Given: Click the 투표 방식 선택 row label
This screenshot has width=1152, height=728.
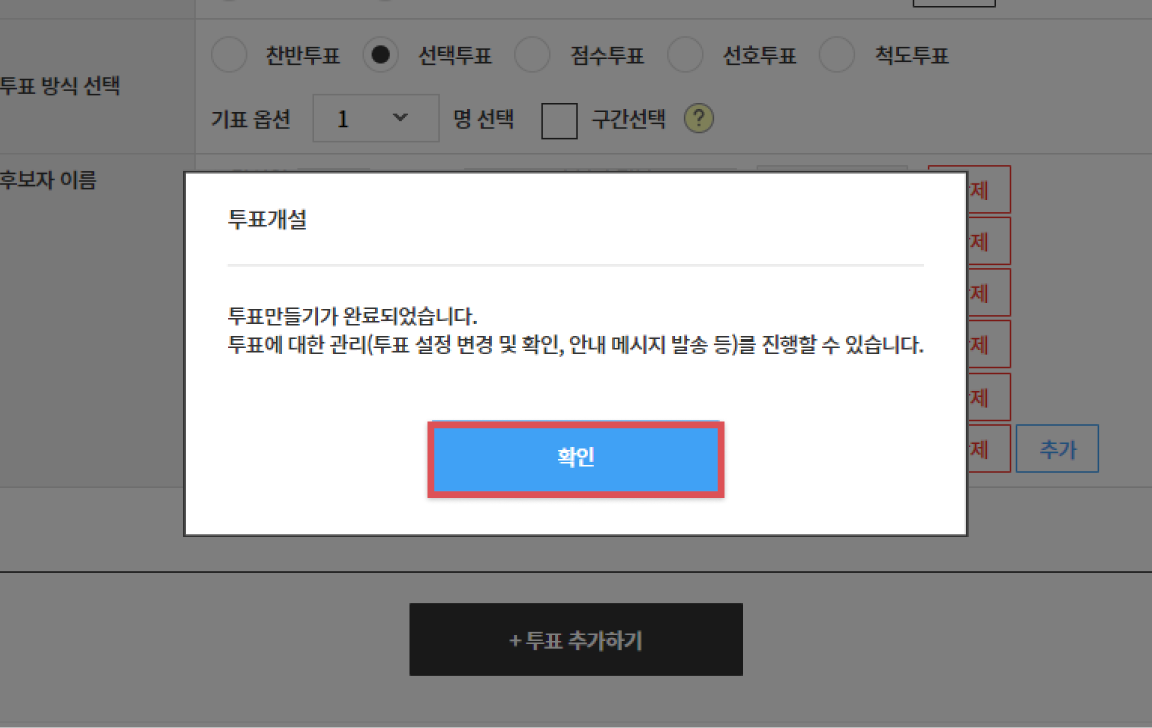Looking at the screenshot, I should [x=60, y=86].
